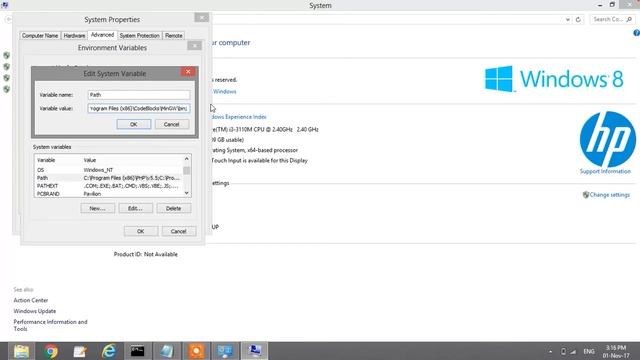The image size is (640, 360).
Task: Go to the Remote tab
Action: coord(173,36)
